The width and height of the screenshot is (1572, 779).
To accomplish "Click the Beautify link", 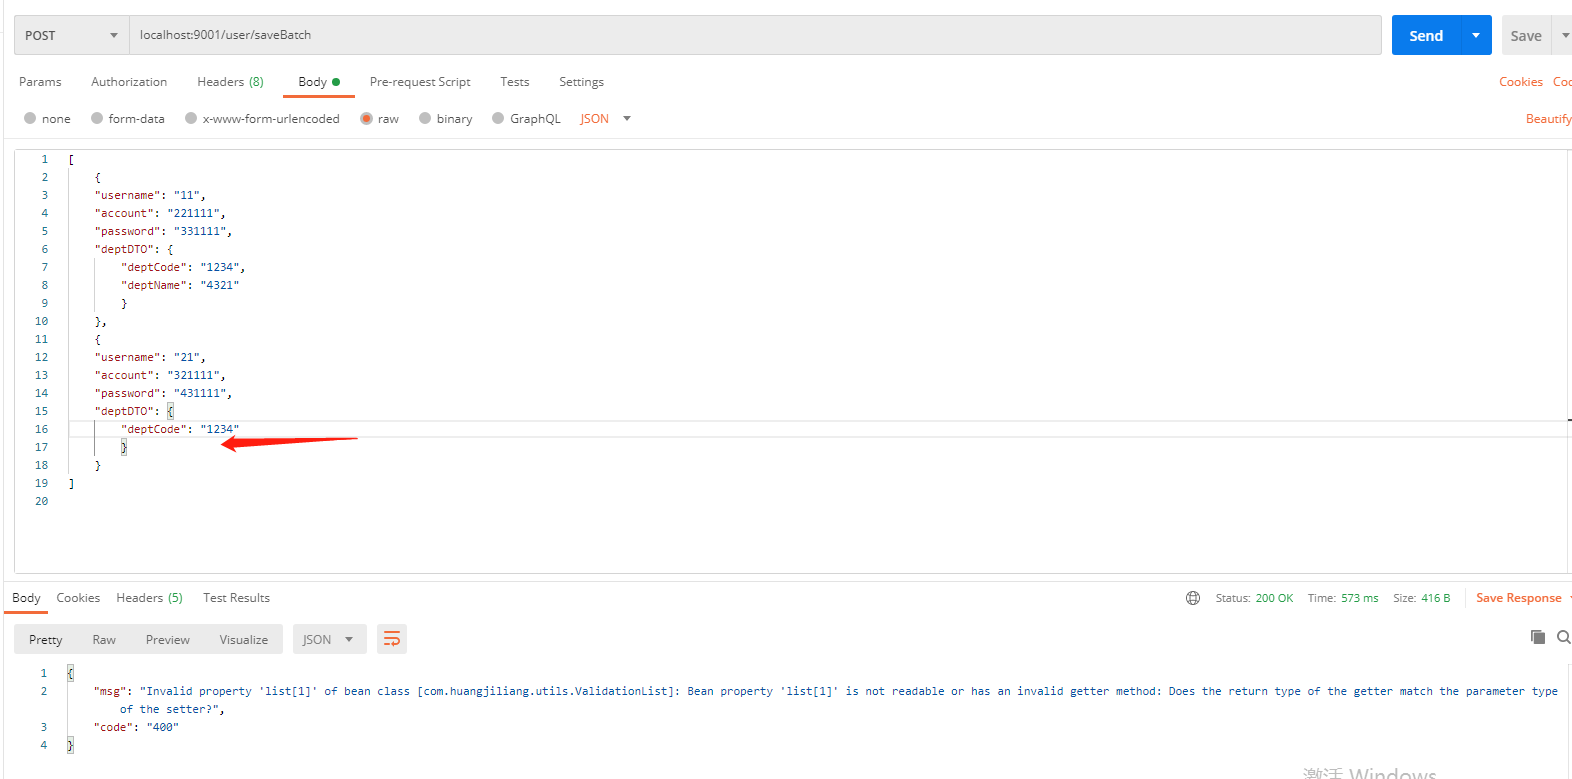I will pos(1548,118).
